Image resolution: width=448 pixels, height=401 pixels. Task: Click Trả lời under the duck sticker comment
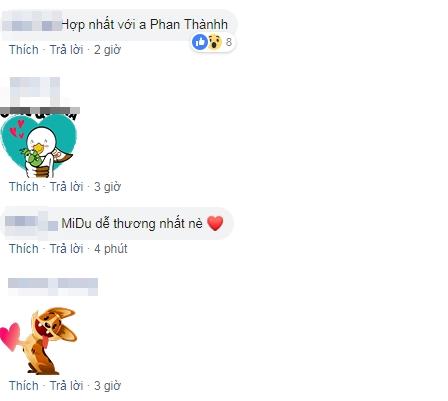tap(66, 187)
